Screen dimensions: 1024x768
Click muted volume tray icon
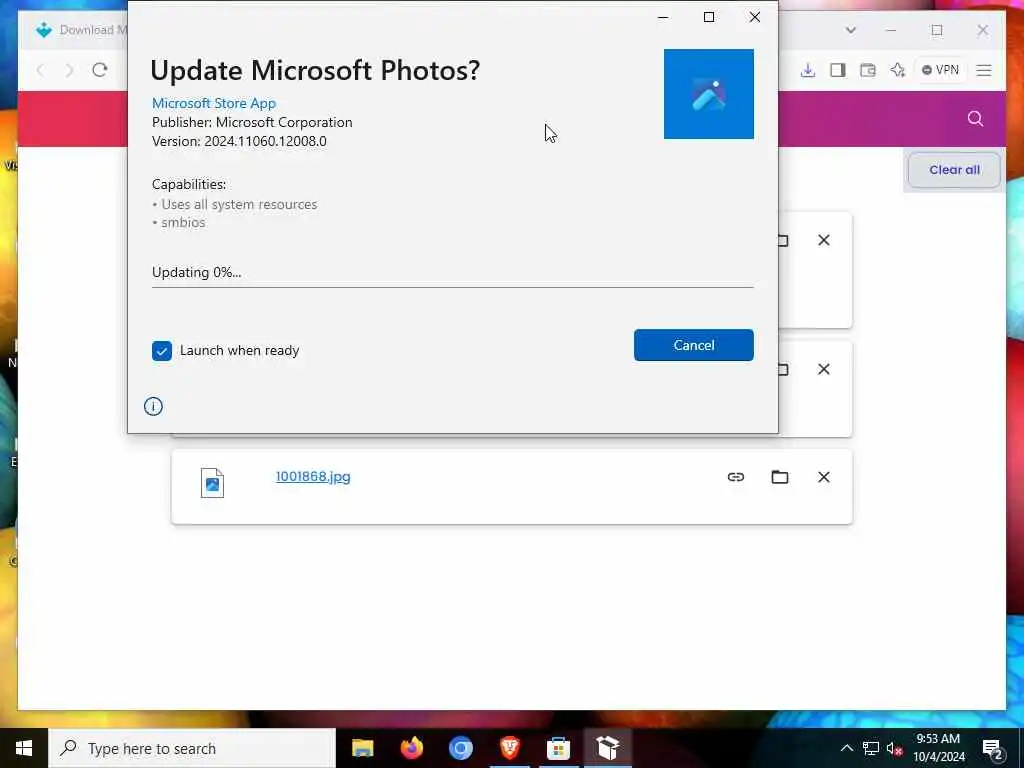(x=895, y=748)
